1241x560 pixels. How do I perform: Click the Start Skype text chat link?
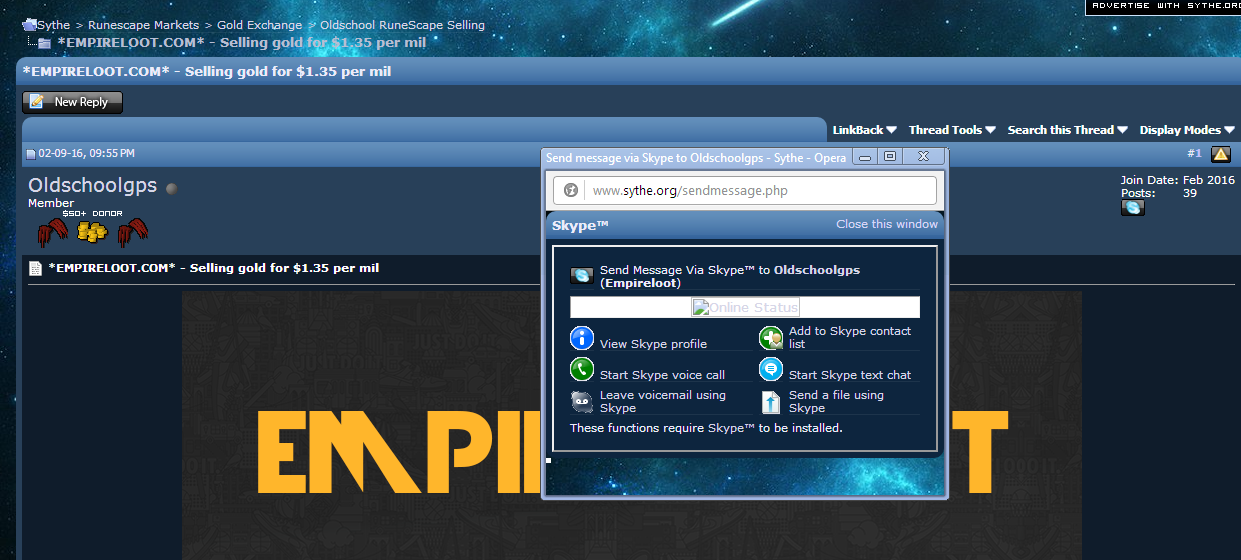pyautogui.click(x=850, y=375)
